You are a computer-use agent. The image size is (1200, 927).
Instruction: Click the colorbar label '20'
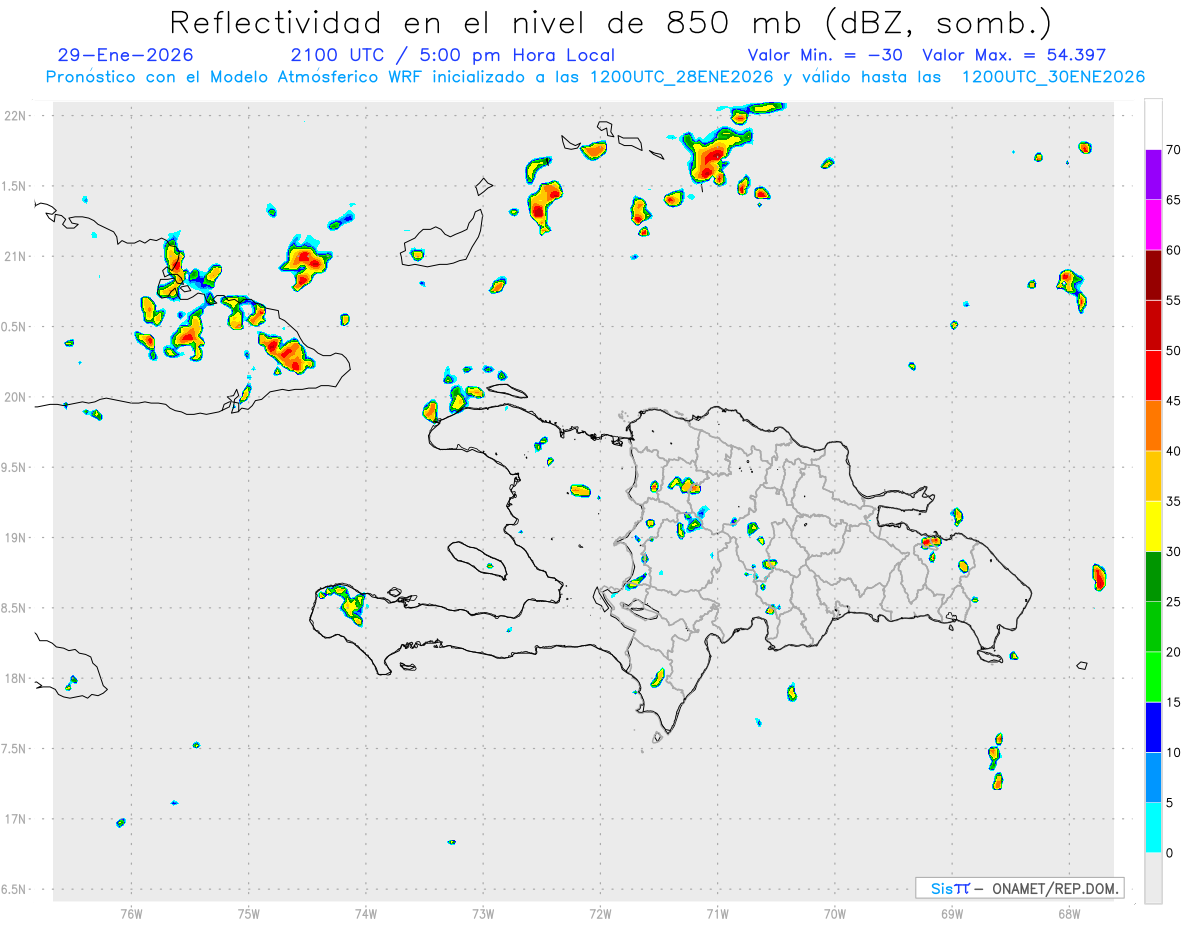pos(1173,652)
